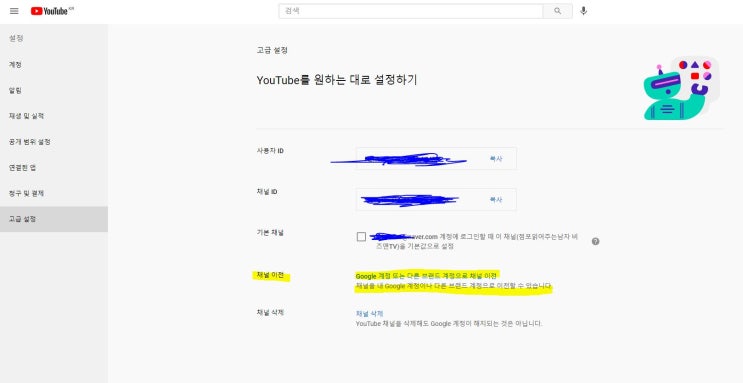Open 연결된 앱 in sidebar

54,167
